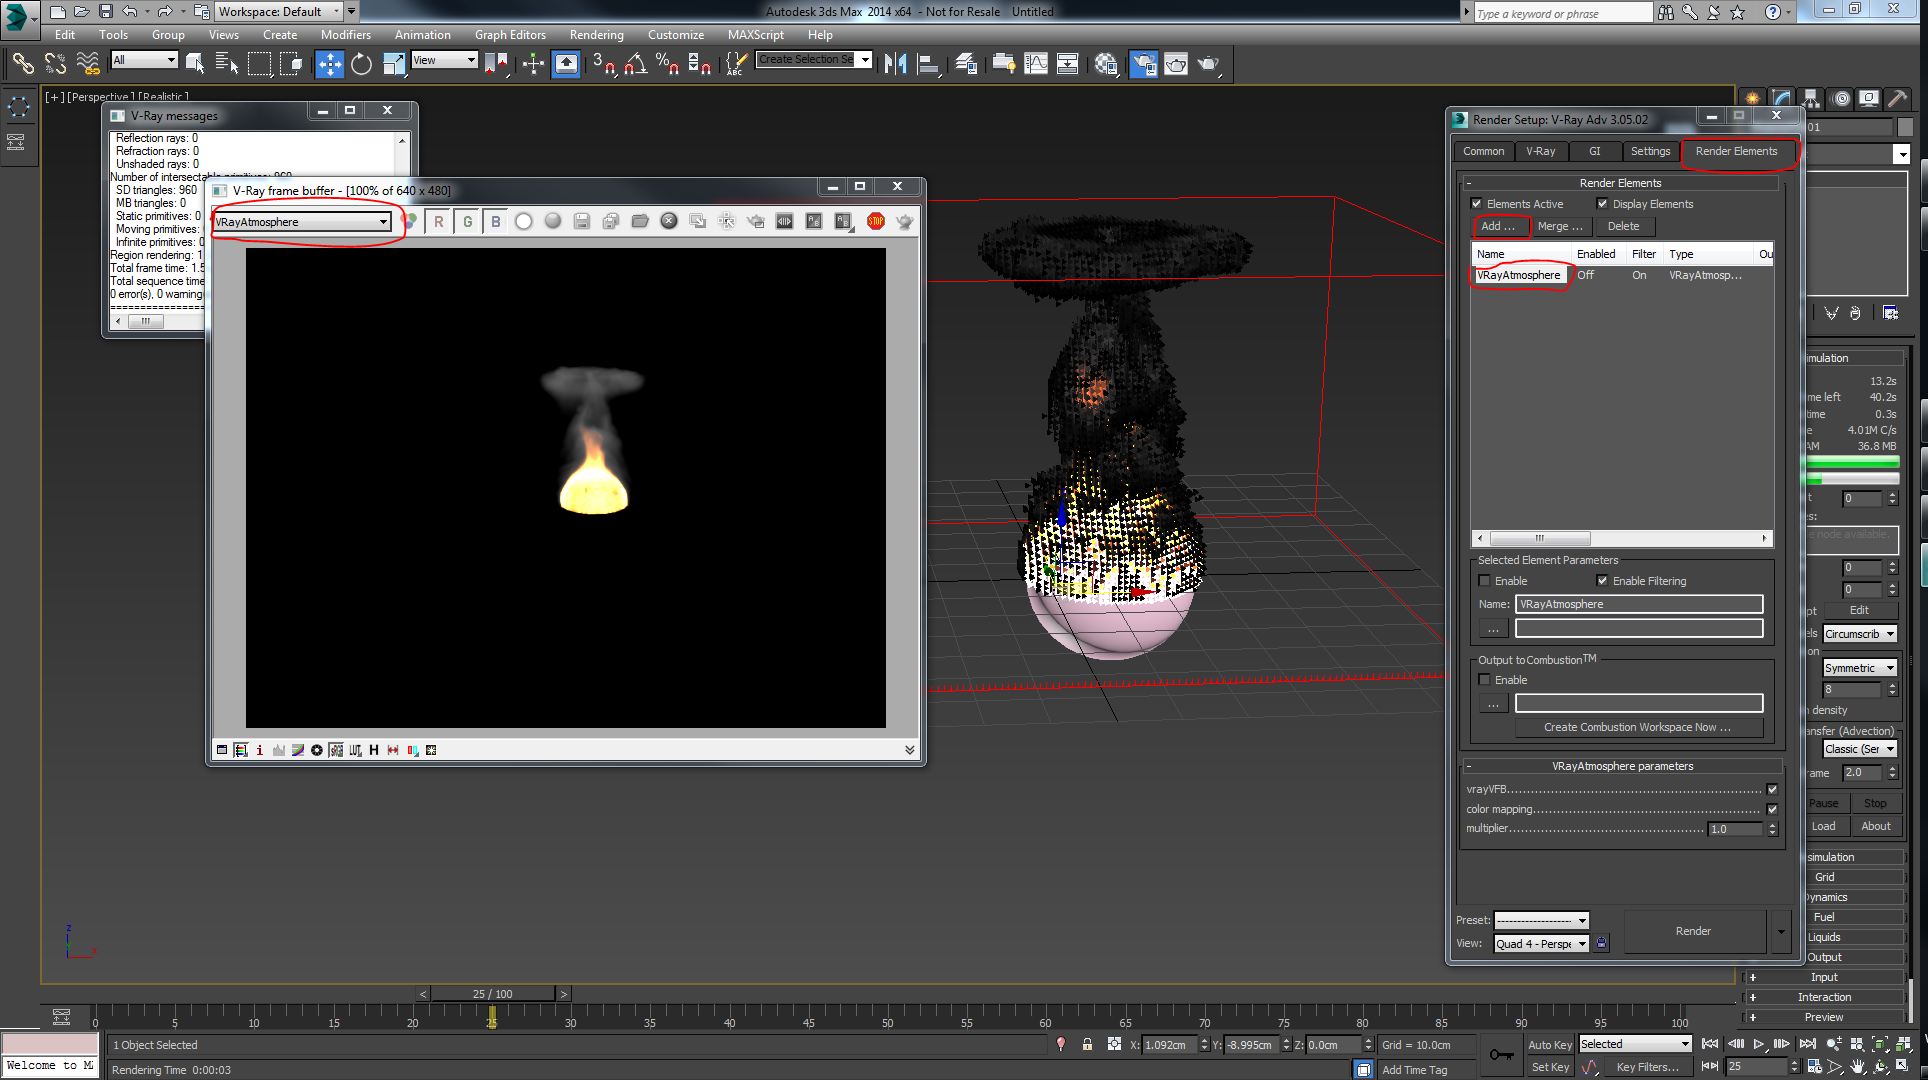This screenshot has height=1080, width=1928.
Task: Click Go to Start playback button
Action: point(1710,1044)
